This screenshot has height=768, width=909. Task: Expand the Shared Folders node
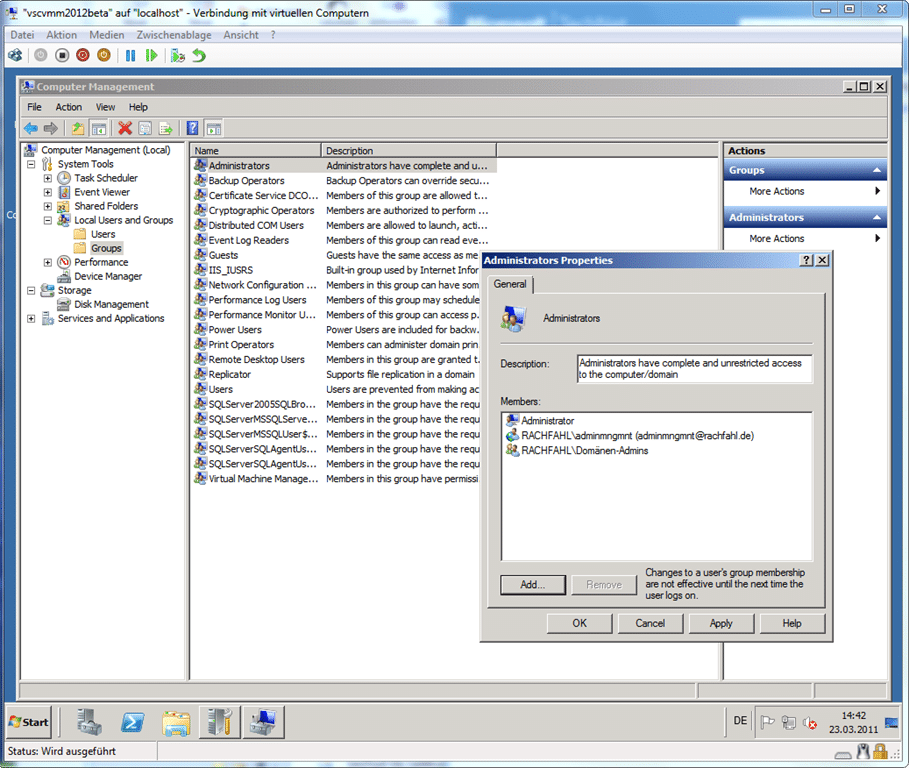[x=48, y=206]
